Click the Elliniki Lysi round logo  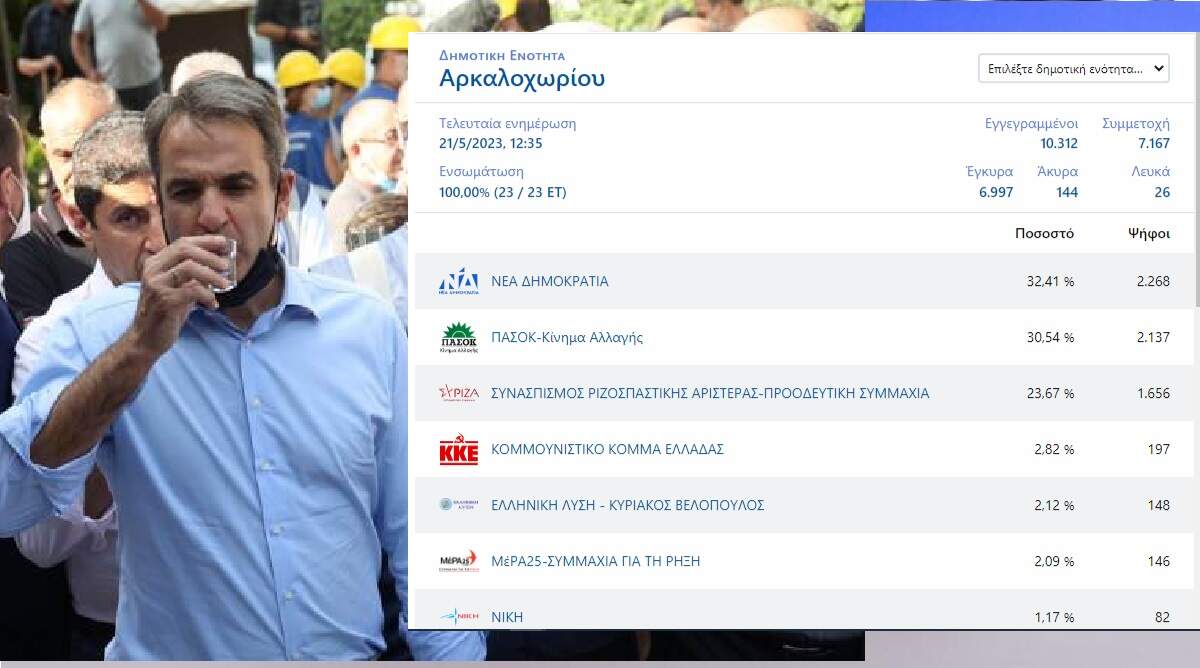coord(458,505)
